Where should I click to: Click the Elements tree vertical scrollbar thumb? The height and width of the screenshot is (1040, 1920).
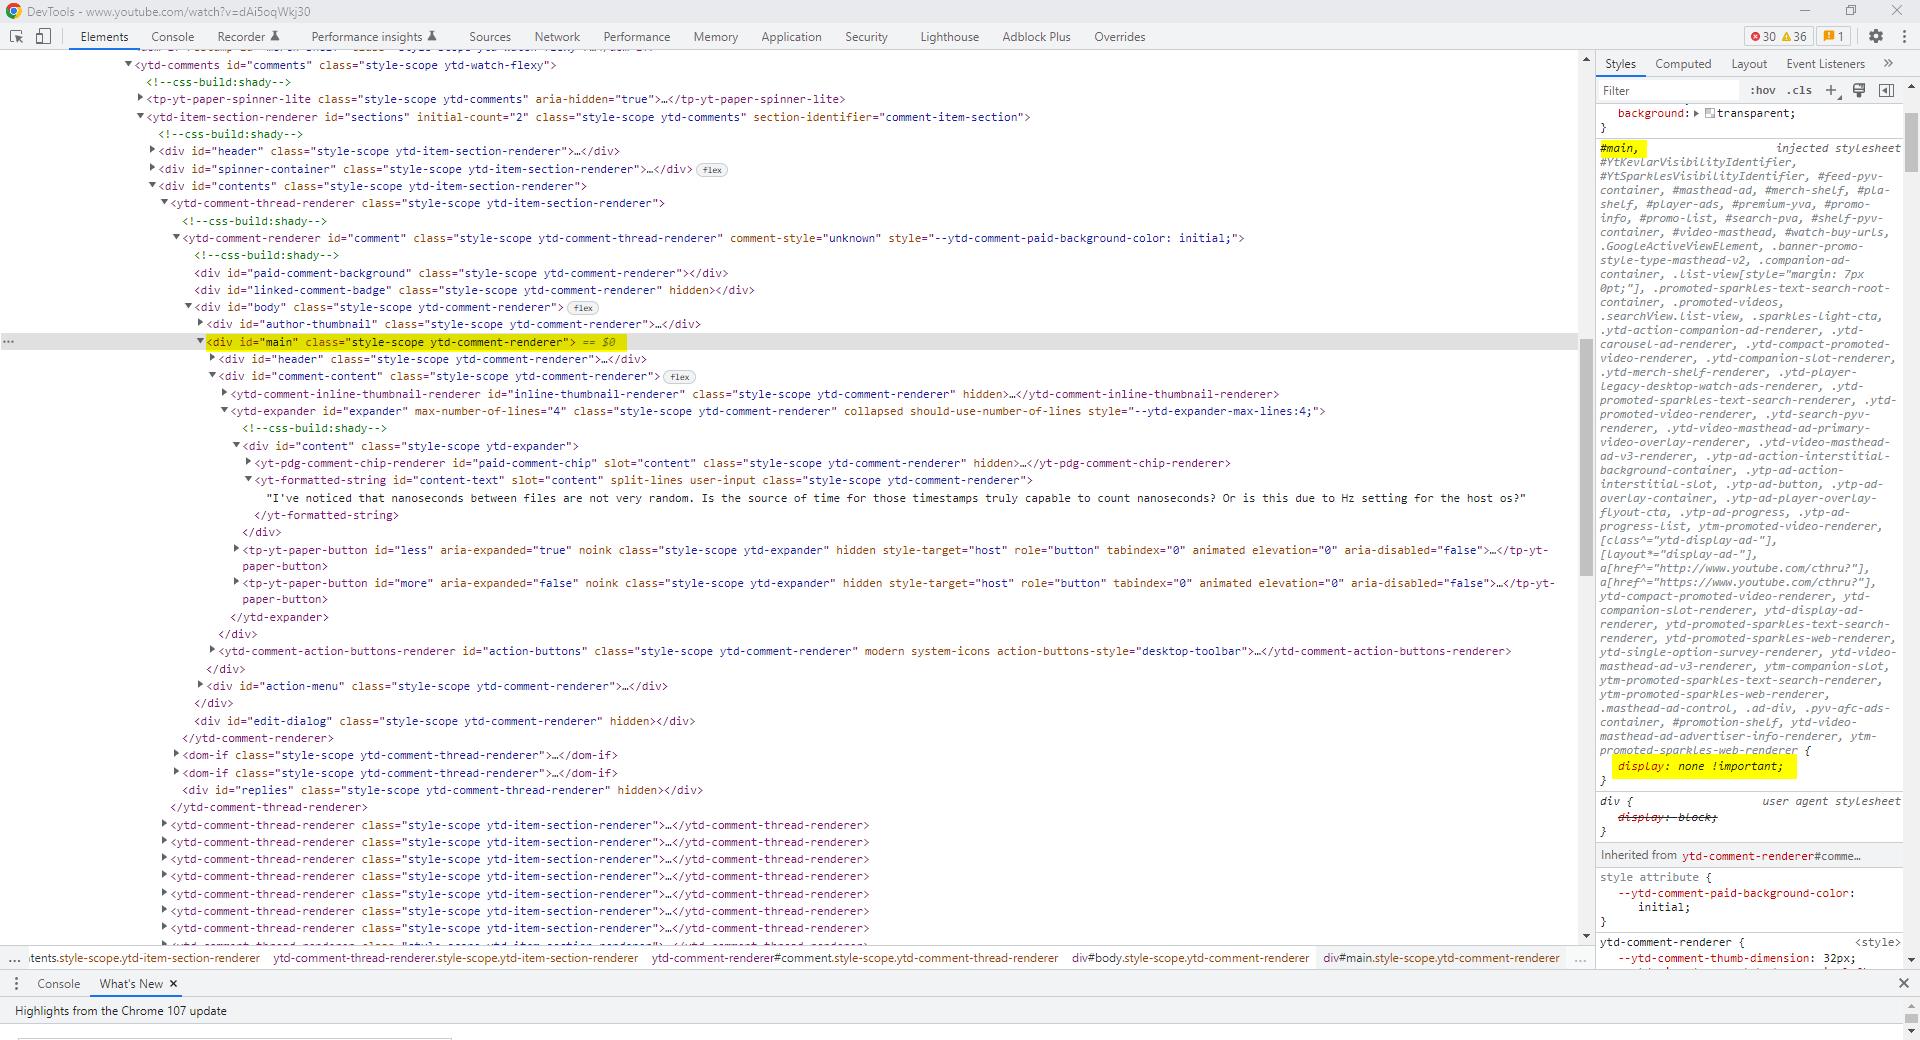1586,458
